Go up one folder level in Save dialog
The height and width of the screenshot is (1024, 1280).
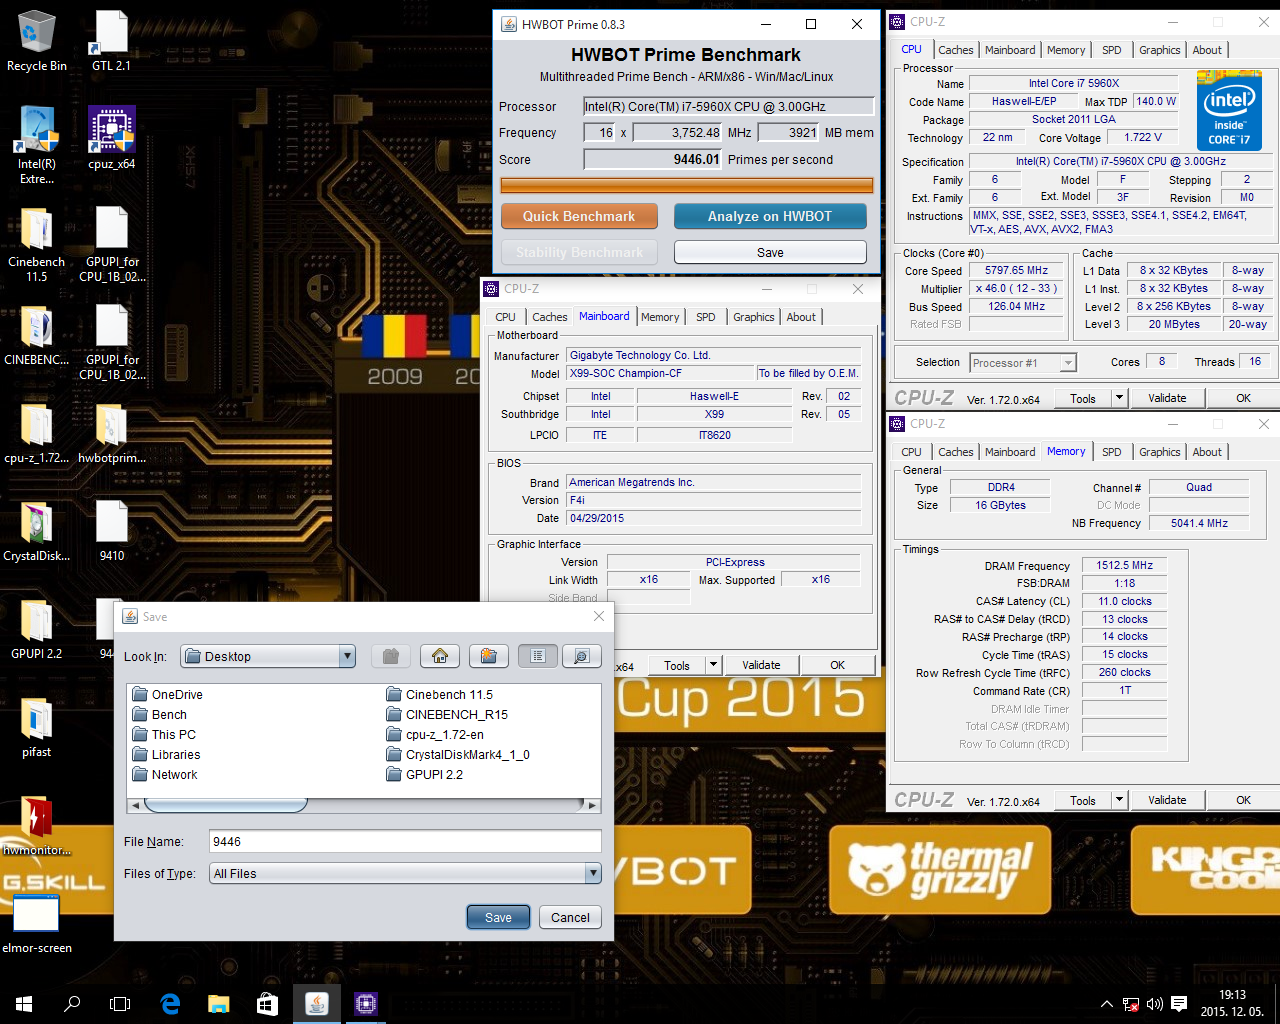391,656
